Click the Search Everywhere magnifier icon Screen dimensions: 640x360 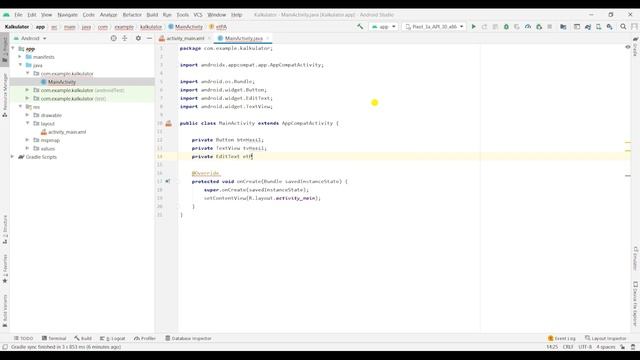623,27
